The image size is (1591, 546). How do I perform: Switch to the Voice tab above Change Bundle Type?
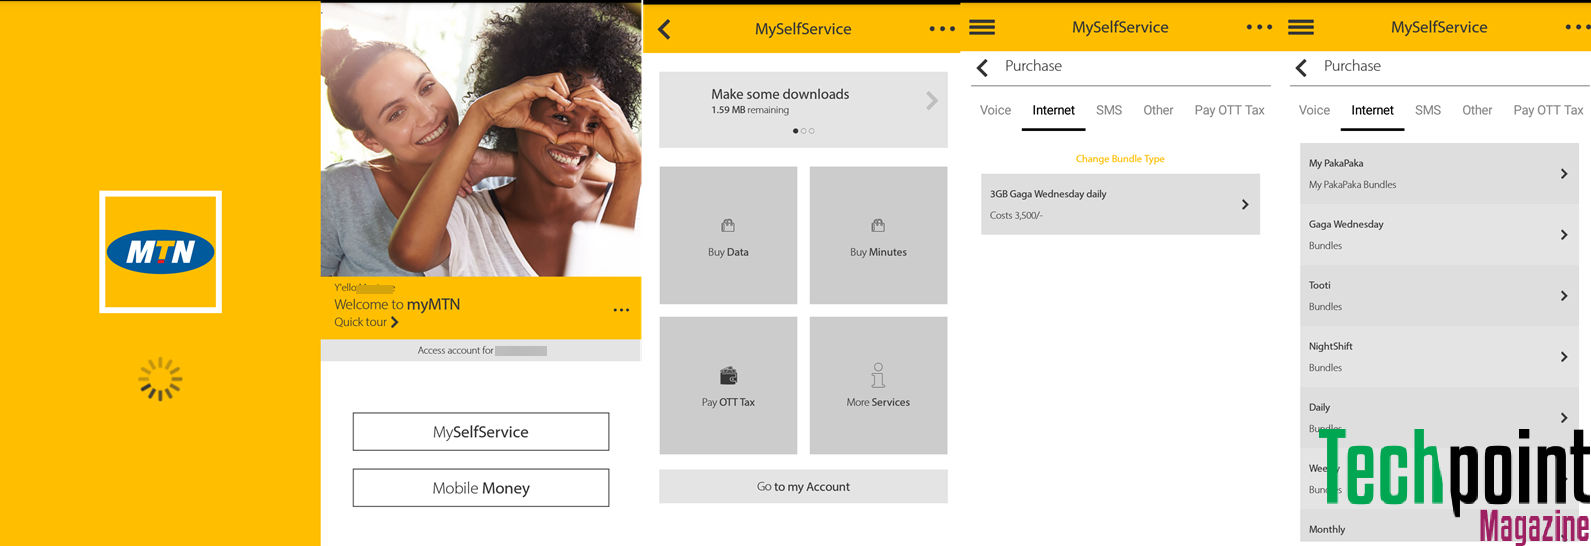tap(995, 110)
